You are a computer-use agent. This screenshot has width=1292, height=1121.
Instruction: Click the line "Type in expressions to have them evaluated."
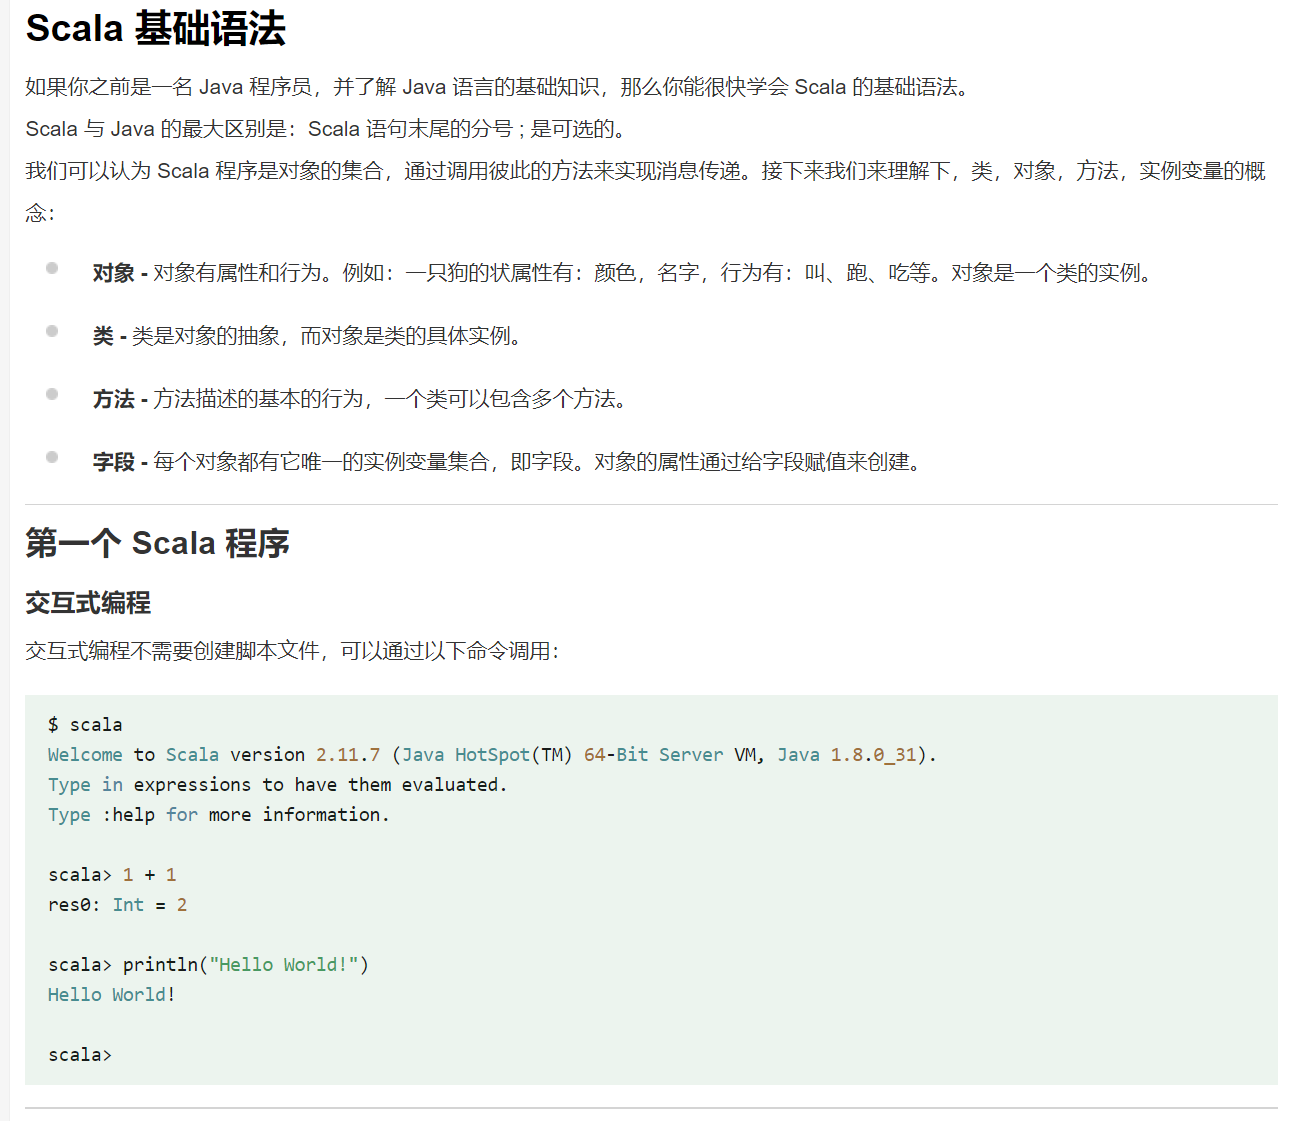[277, 785]
